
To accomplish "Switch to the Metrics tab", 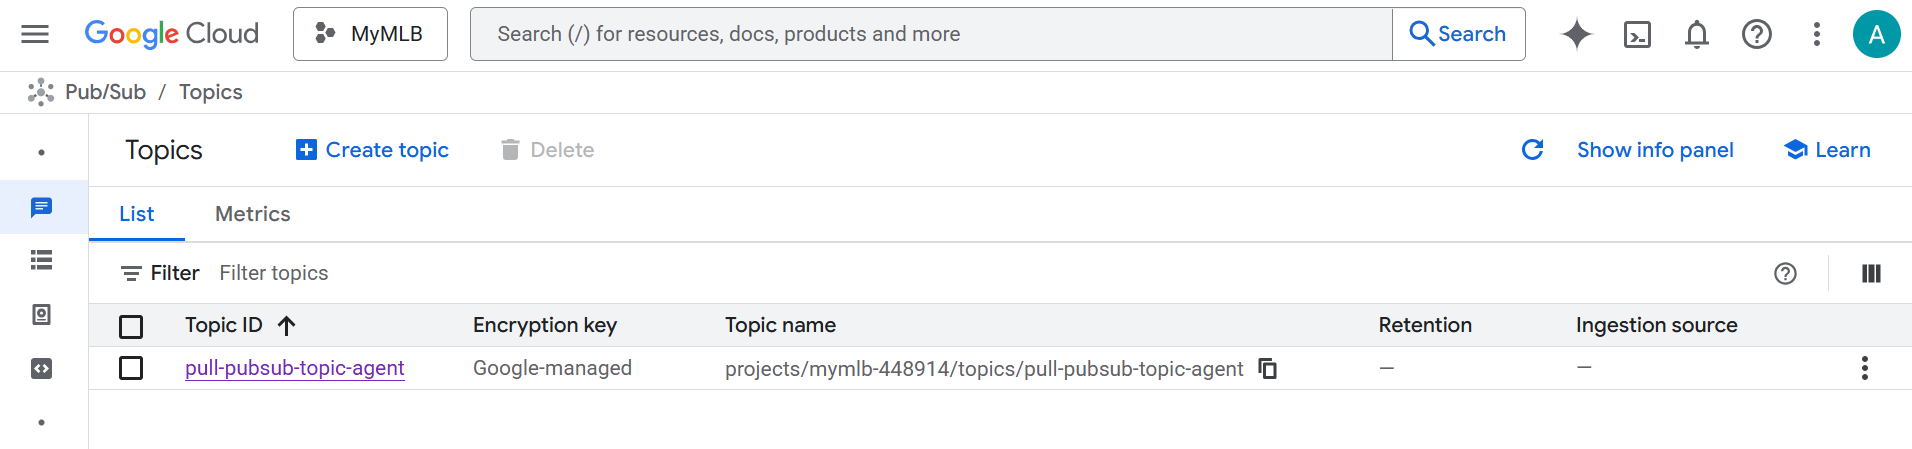I will click(x=252, y=214).
